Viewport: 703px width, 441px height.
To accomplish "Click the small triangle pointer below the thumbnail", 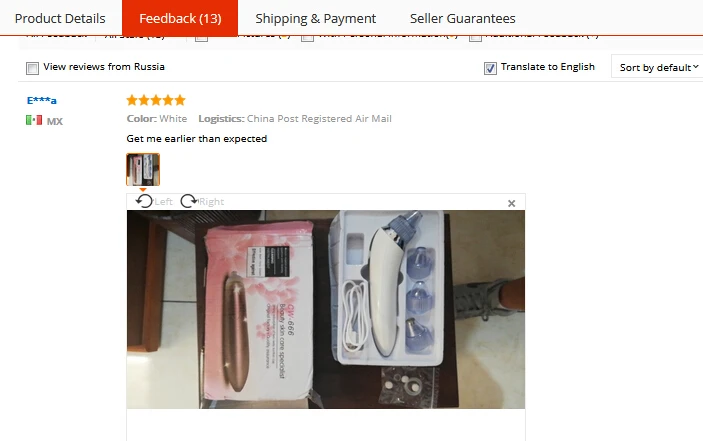I will pos(143,190).
